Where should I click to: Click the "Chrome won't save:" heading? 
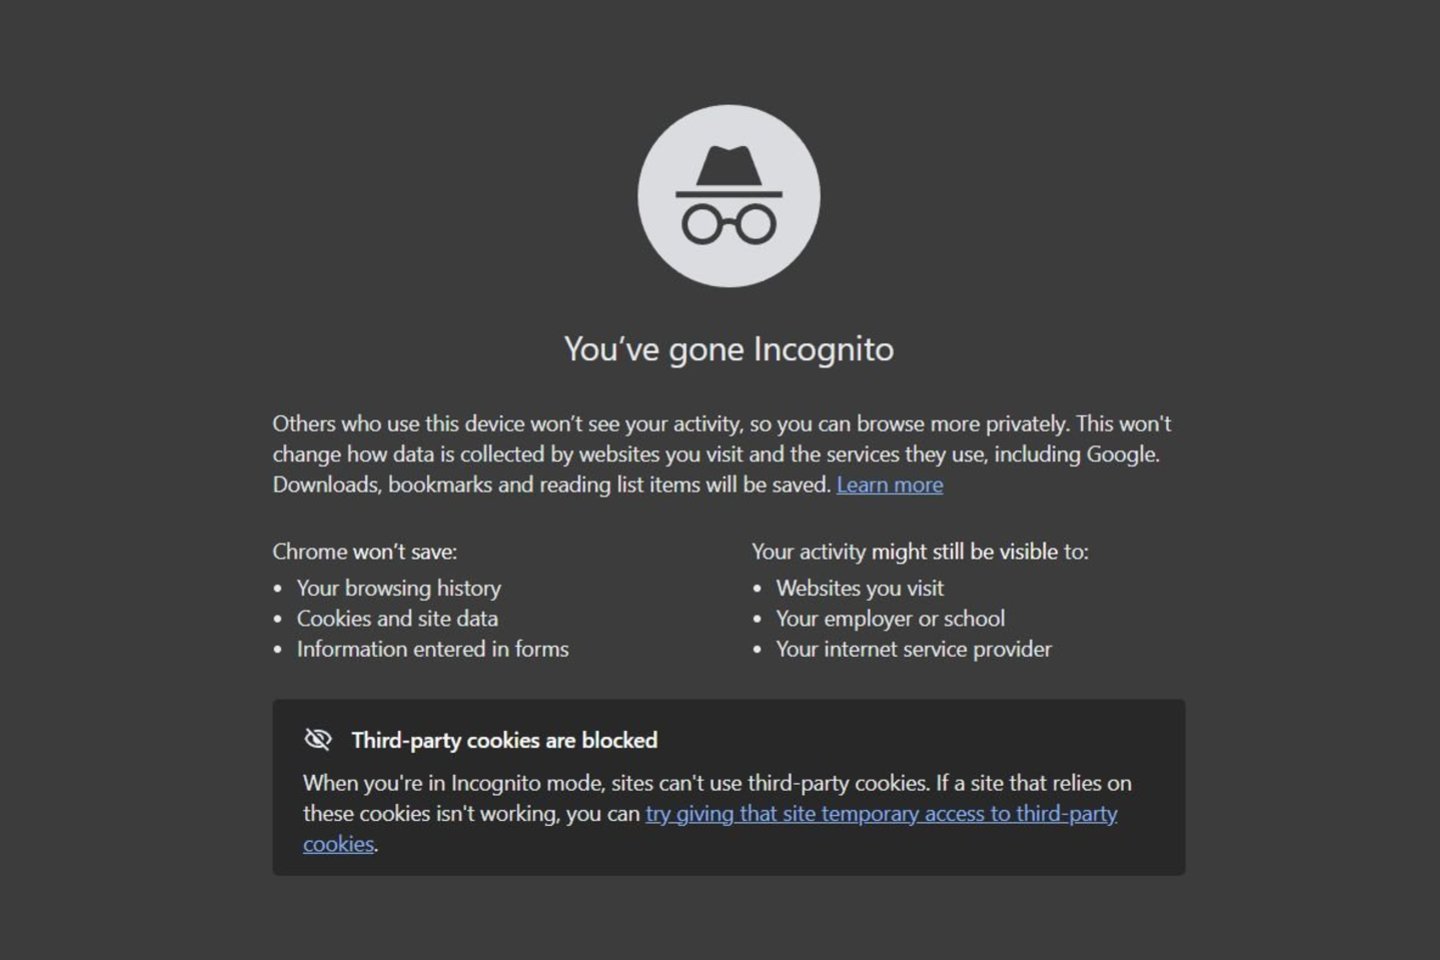pos(364,552)
